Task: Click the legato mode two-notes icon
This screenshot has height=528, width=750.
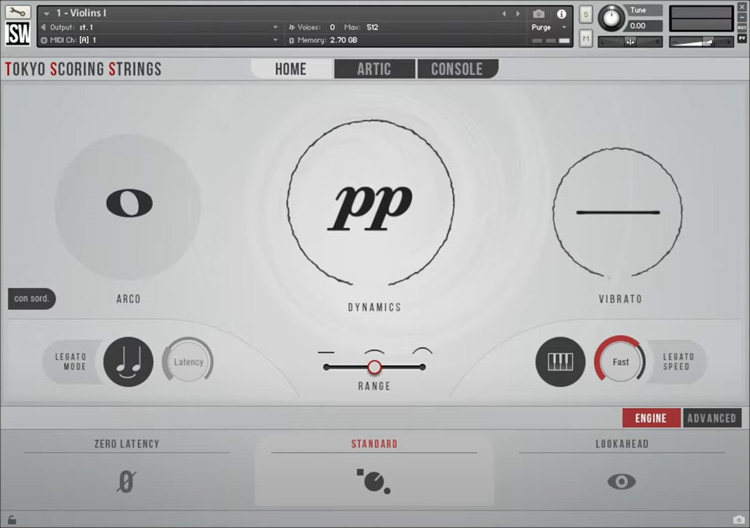Action: 128,362
